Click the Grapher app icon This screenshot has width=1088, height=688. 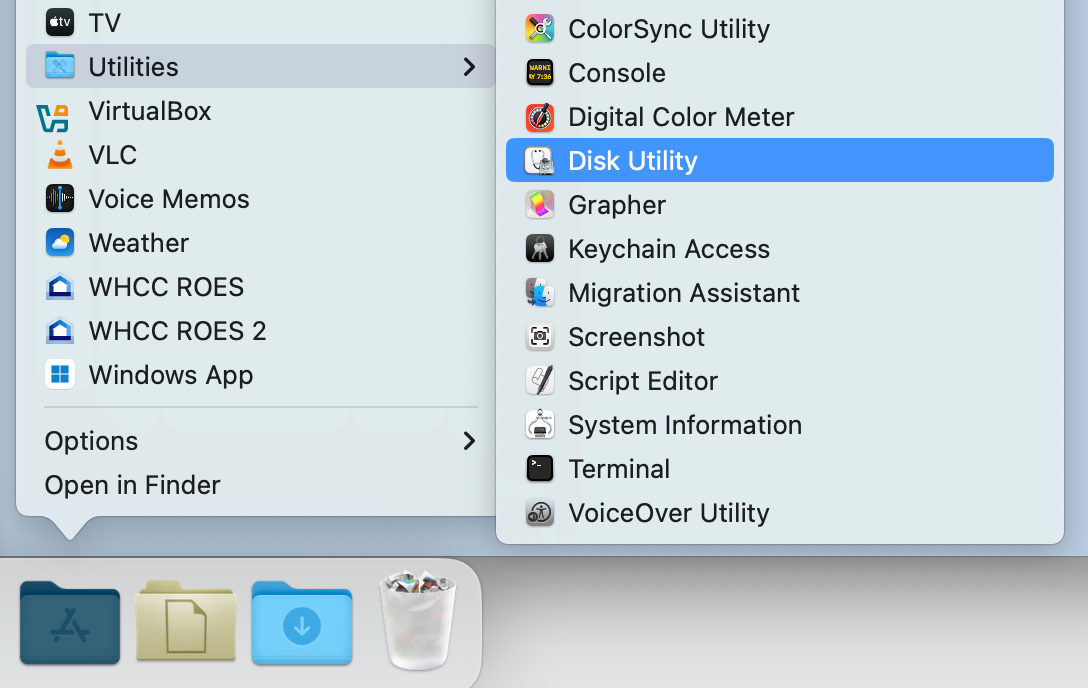click(x=540, y=205)
